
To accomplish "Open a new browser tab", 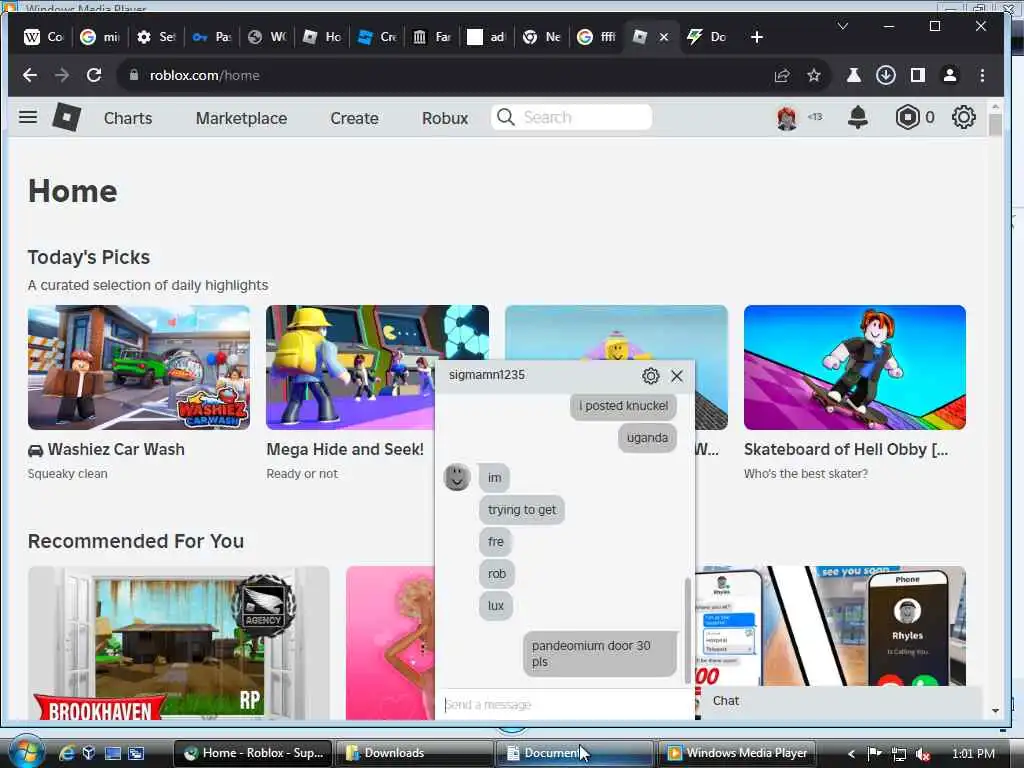I will coord(757,37).
